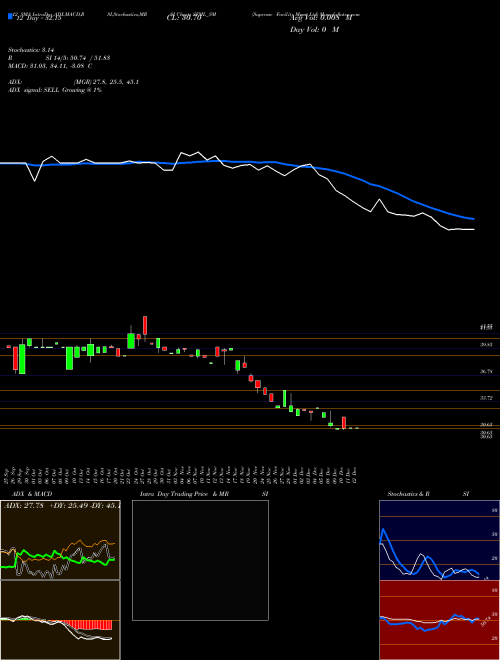Click the ADX: 27.78 header in the ADX panel
Screen dimensions: 500x660
26,505
